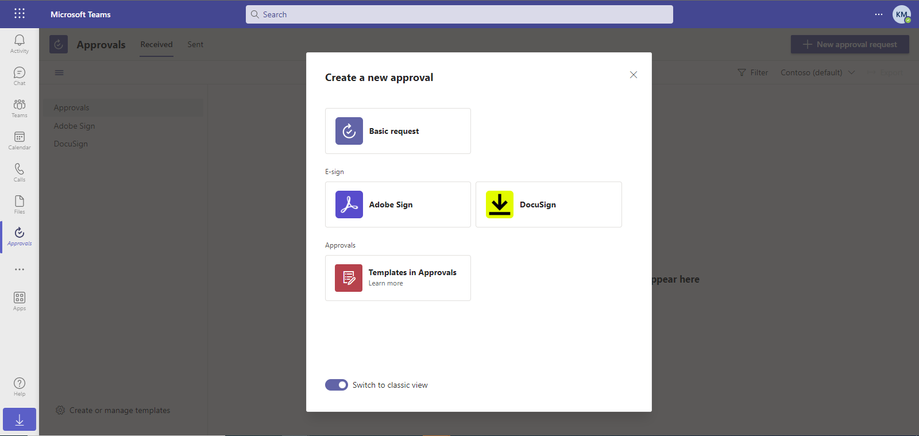
Task: Choose the DocuSign card label
Action: pos(538,205)
